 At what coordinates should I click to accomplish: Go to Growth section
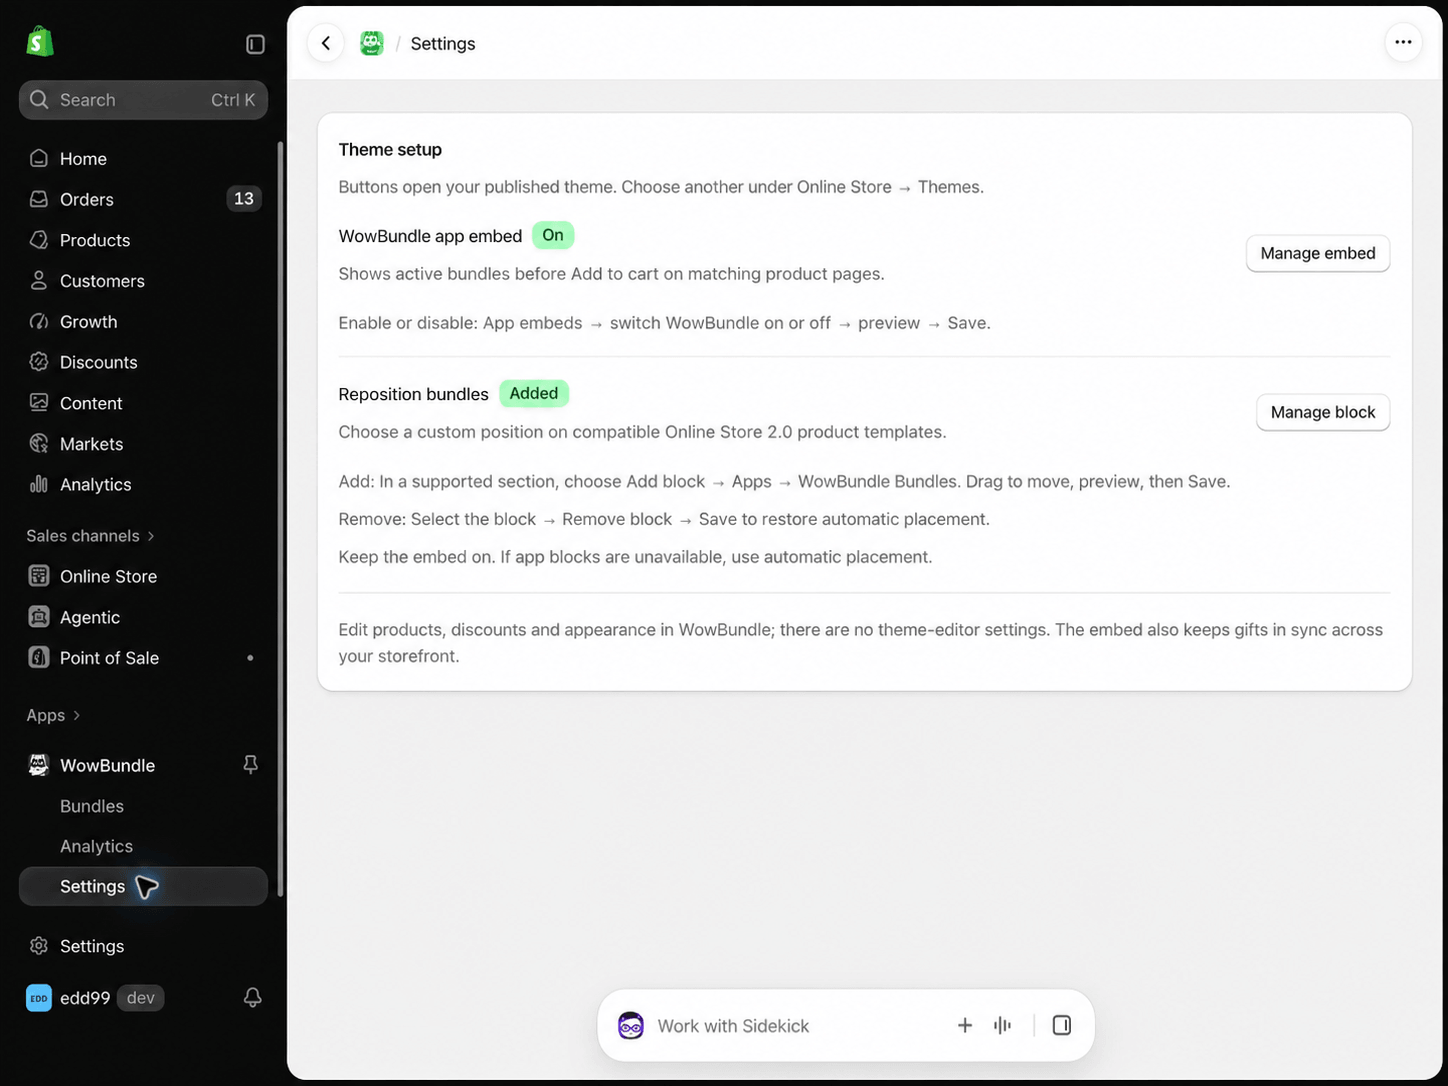pyautogui.click(x=143, y=322)
